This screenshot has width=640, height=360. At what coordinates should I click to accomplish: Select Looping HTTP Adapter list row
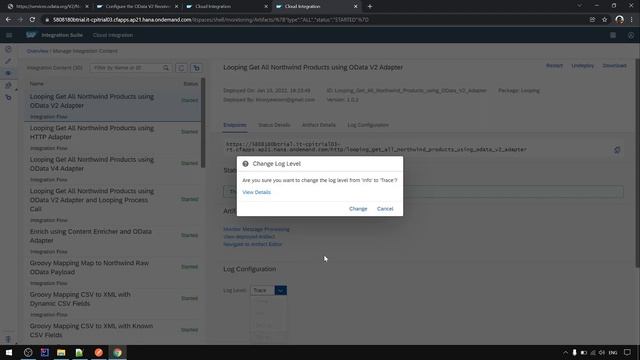click(x=113, y=137)
